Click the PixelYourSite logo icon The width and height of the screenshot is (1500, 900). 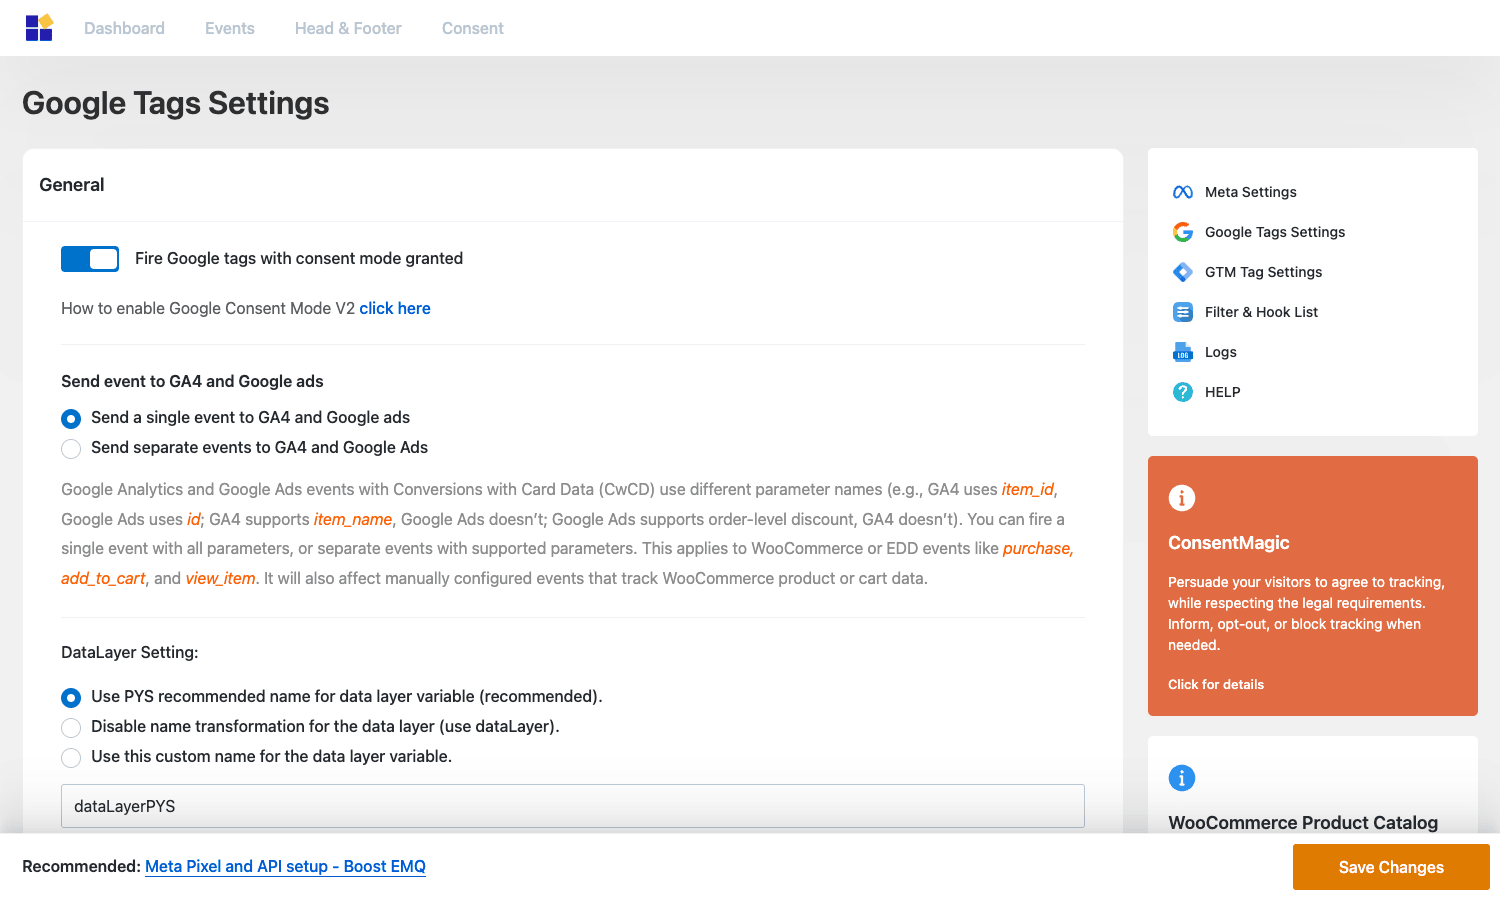tap(39, 28)
